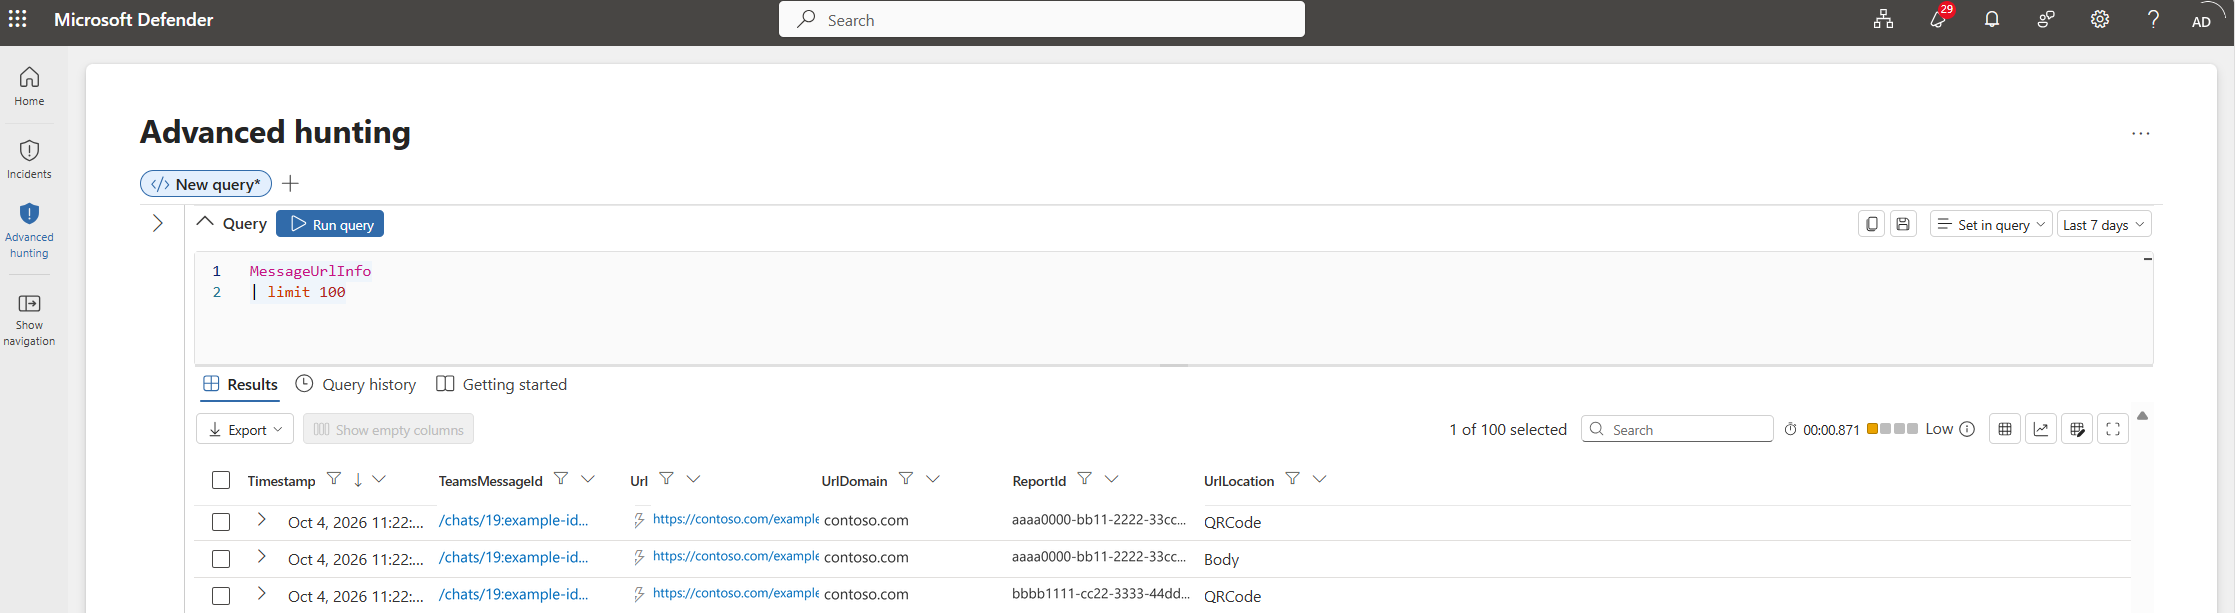Tick the select-all rows checkbox

221,480
